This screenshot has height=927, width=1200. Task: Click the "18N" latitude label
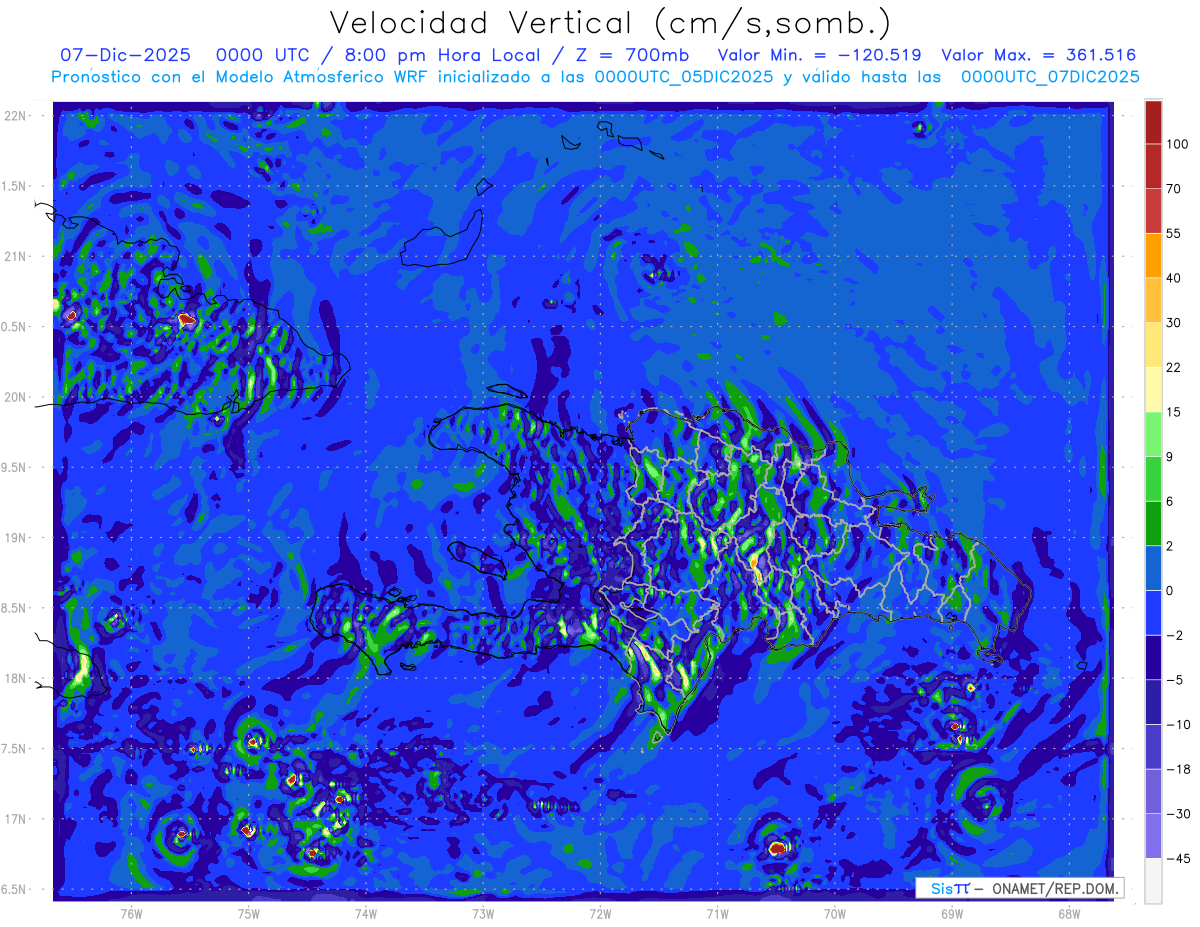coord(15,679)
